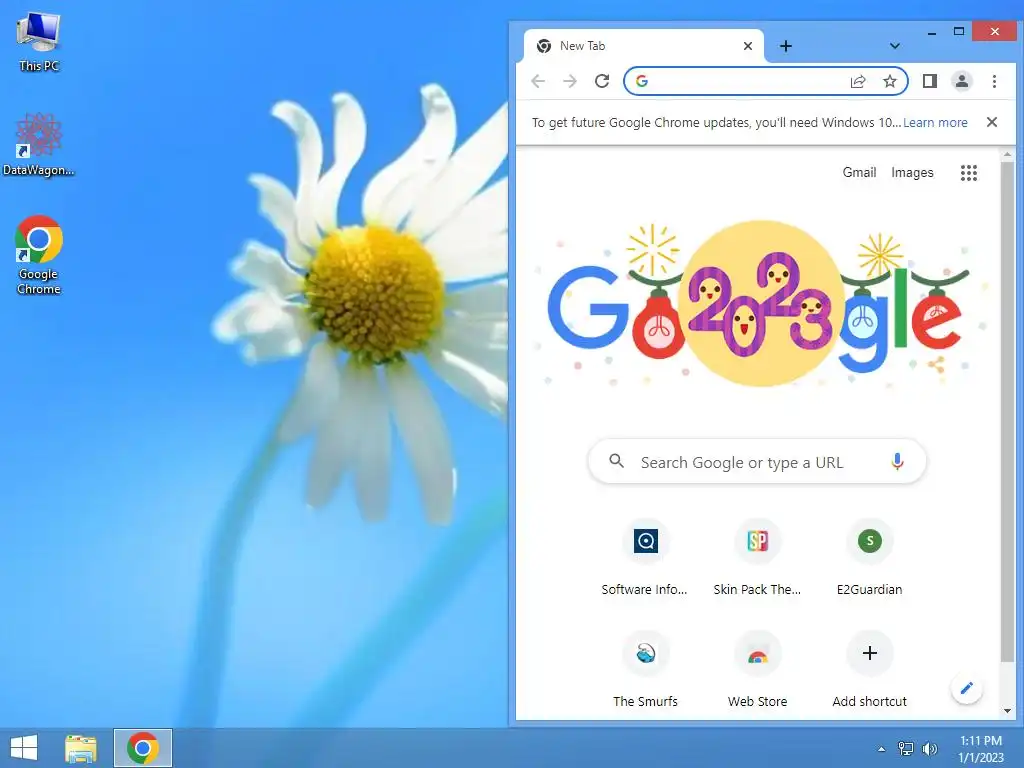The width and height of the screenshot is (1024, 768).
Task: Open Gmail link
Action: [859, 172]
